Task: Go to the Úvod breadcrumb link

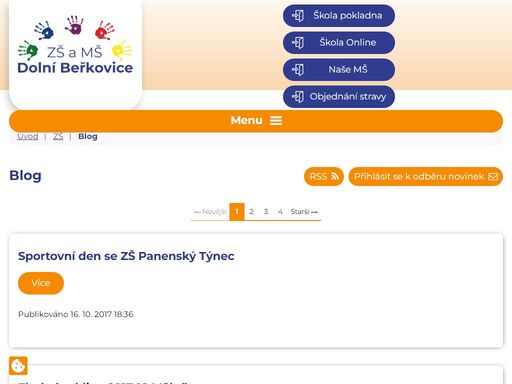Action: coord(28,136)
